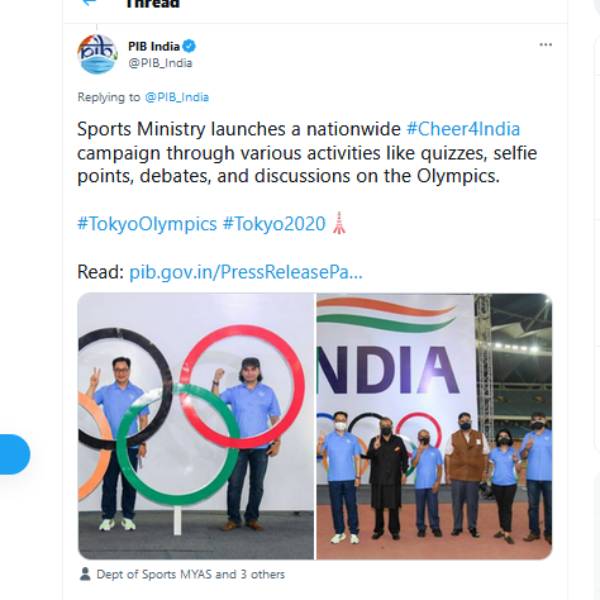Open the right photo with INDIA backdrop

tap(434, 425)
